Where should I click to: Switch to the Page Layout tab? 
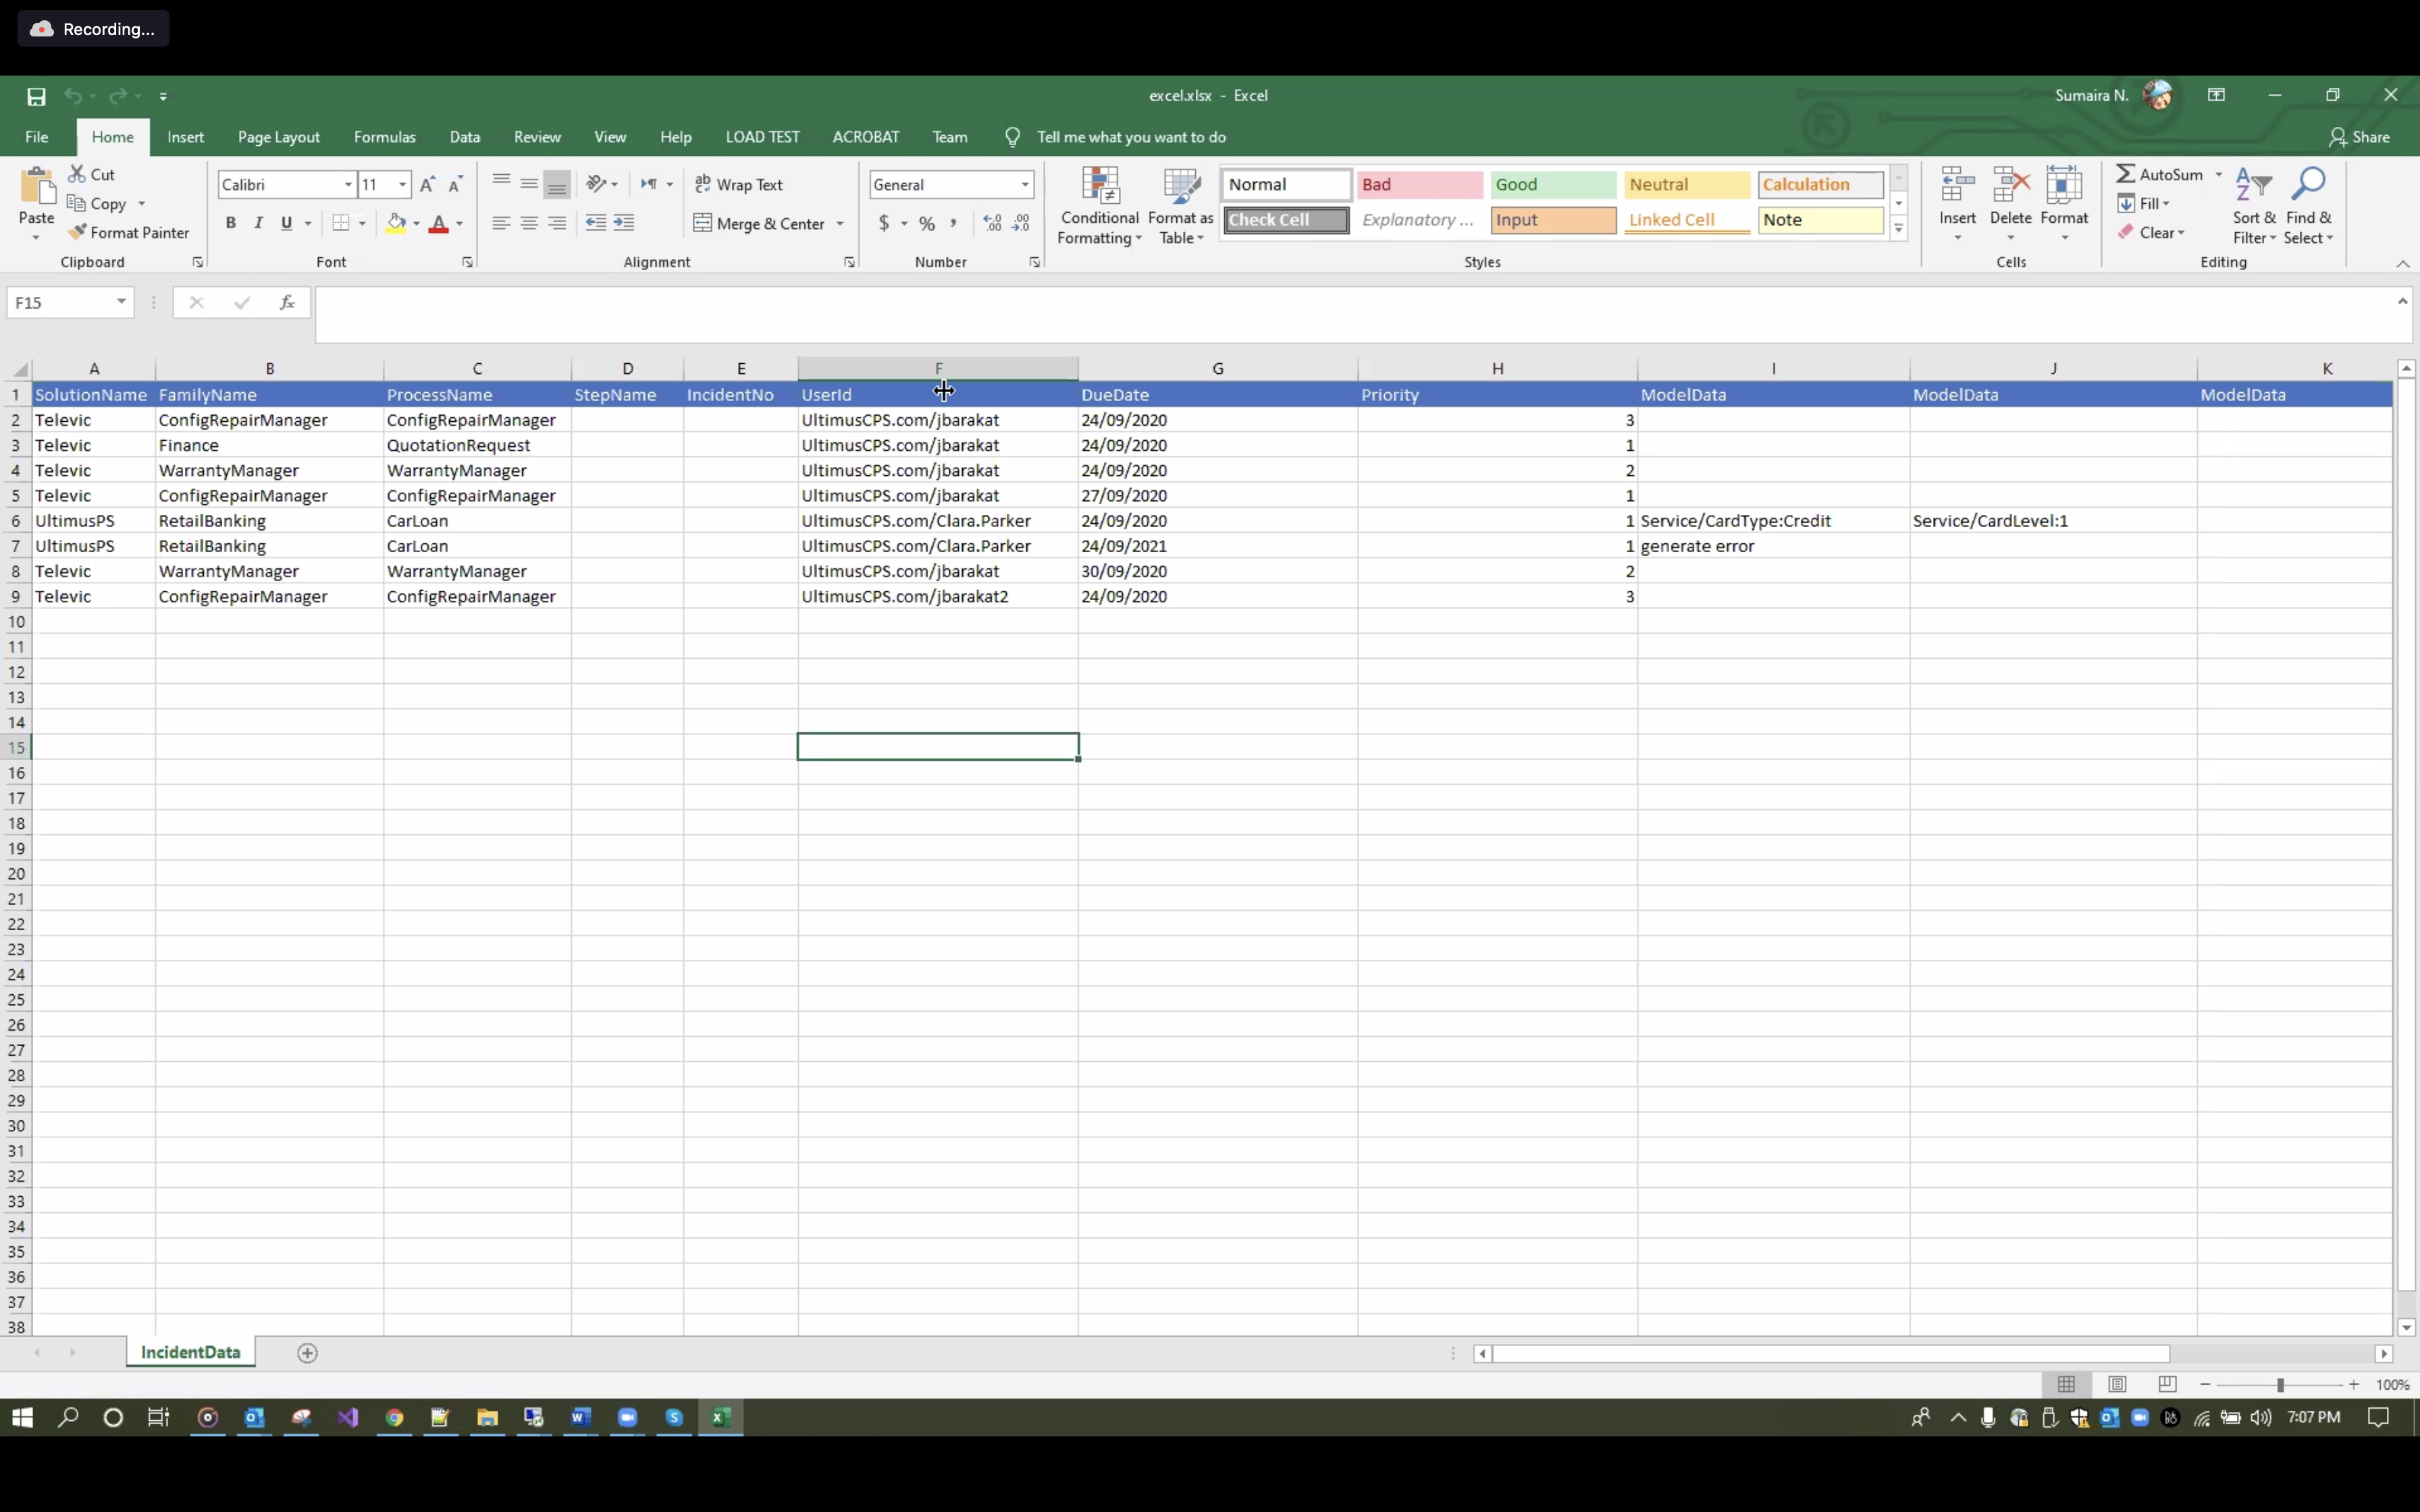(279, 137)
